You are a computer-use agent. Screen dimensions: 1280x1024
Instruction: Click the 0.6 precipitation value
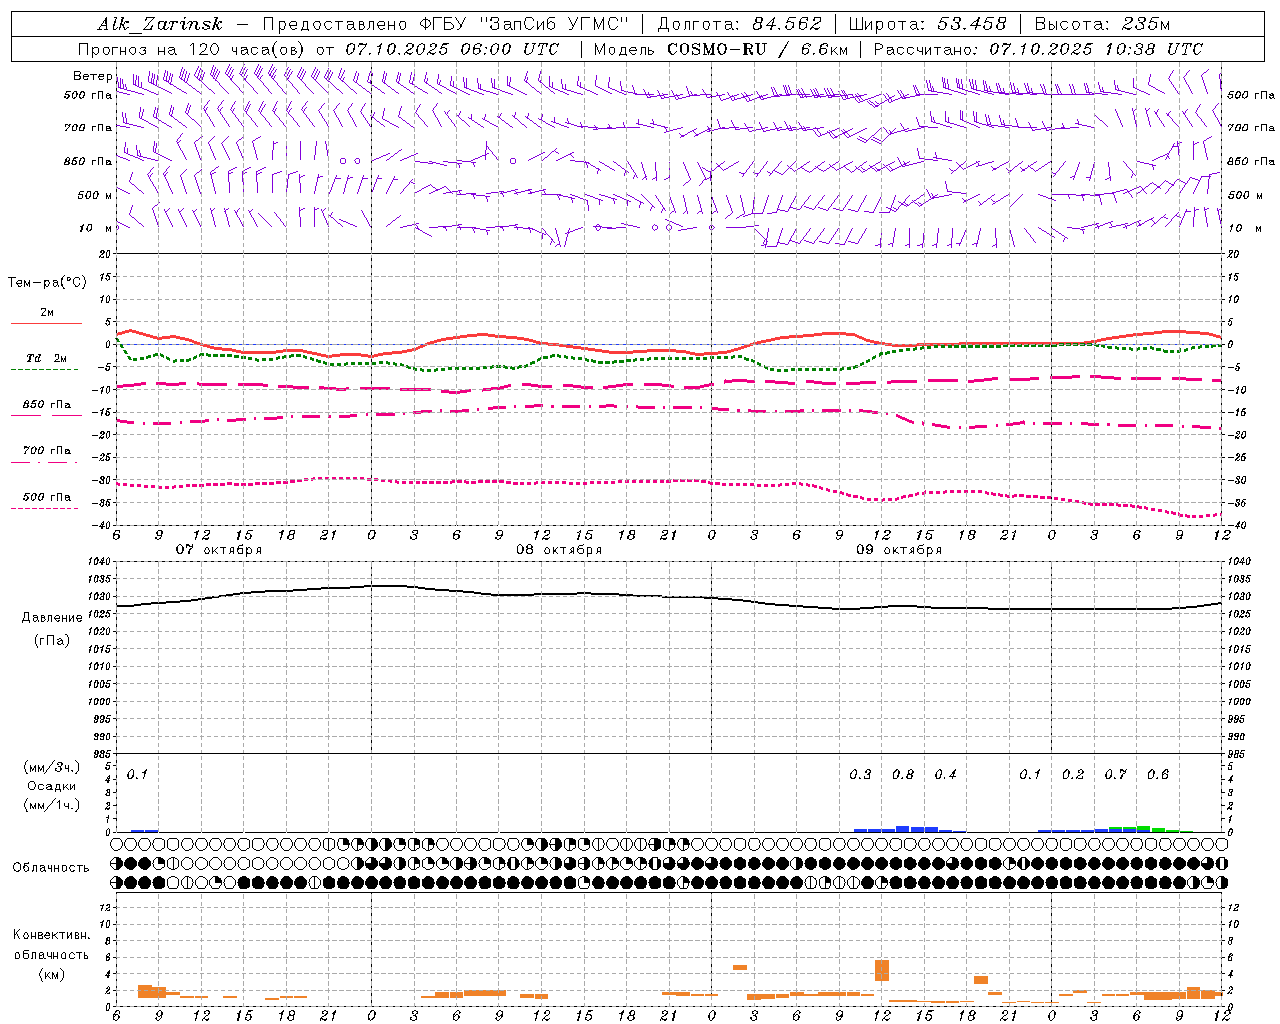click(x=1158, y=775)
